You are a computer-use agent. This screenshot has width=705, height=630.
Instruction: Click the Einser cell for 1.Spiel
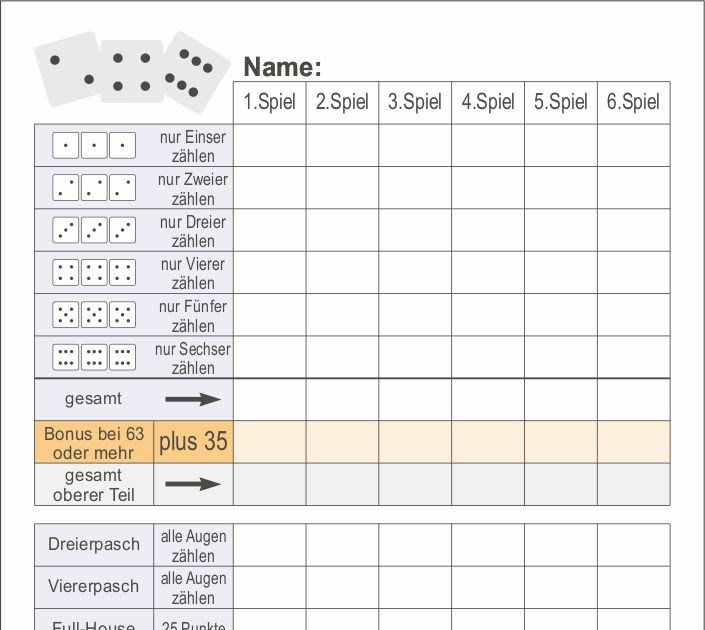tap(270, 145)
